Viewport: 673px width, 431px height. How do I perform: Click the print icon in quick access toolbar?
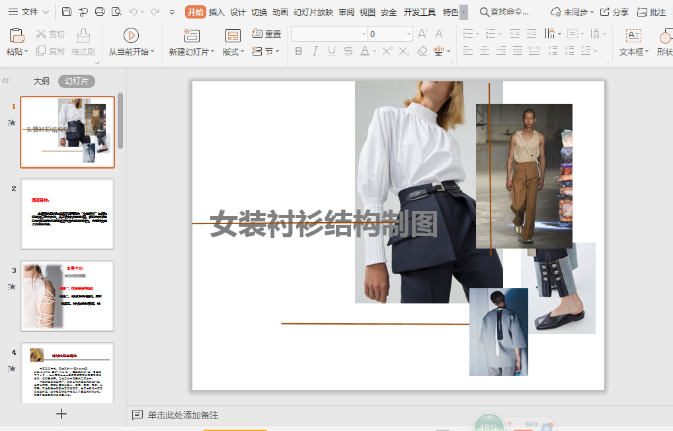[x=99, y=12]
